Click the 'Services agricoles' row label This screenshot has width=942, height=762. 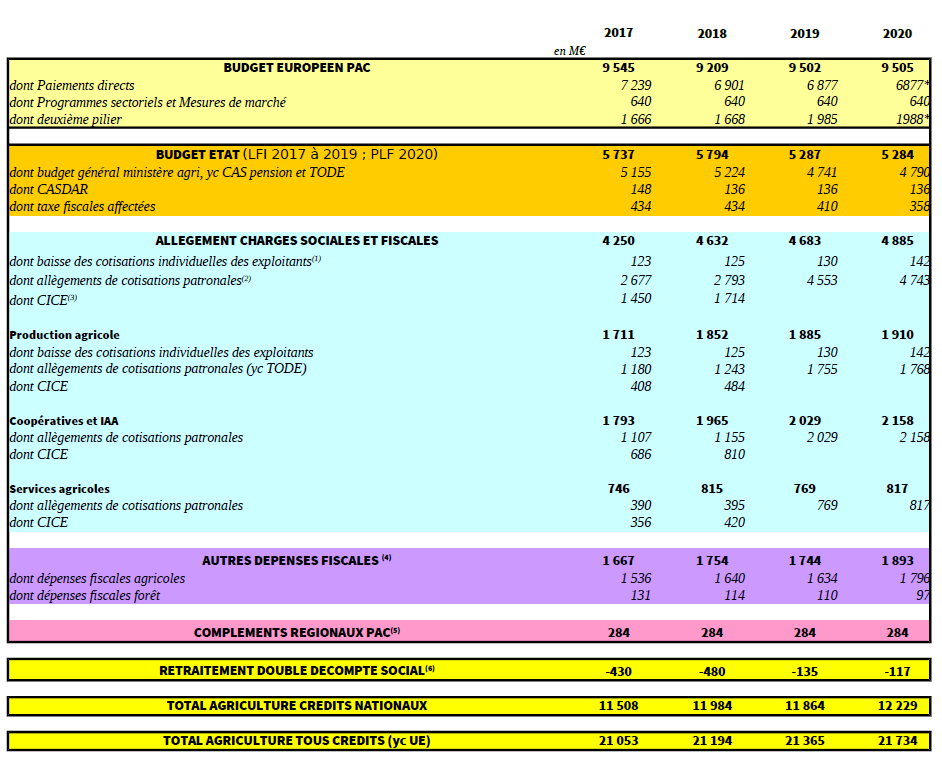click(x=60, y=489)
